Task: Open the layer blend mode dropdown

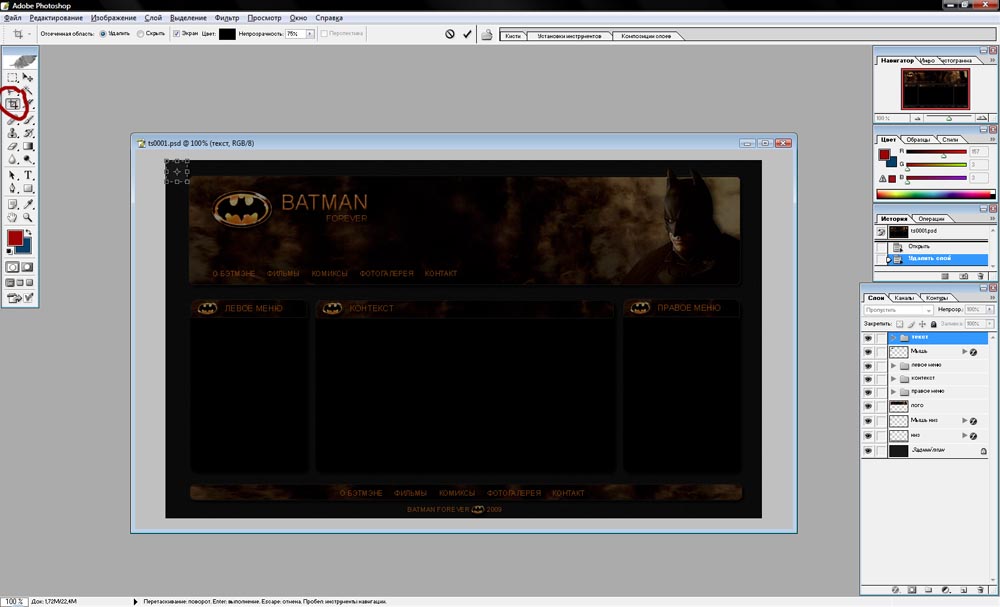Action: pyautogui.click(x=899, y=310)
